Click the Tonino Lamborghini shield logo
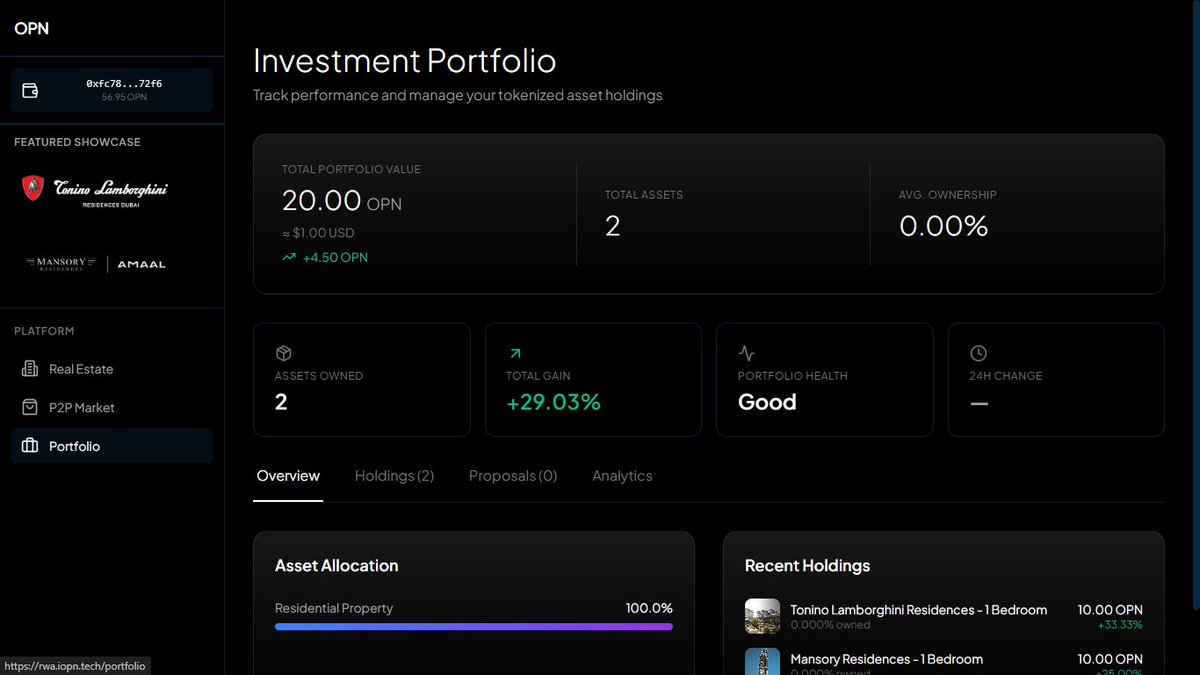Screen dimensions: 1200x675 point(33,188)
